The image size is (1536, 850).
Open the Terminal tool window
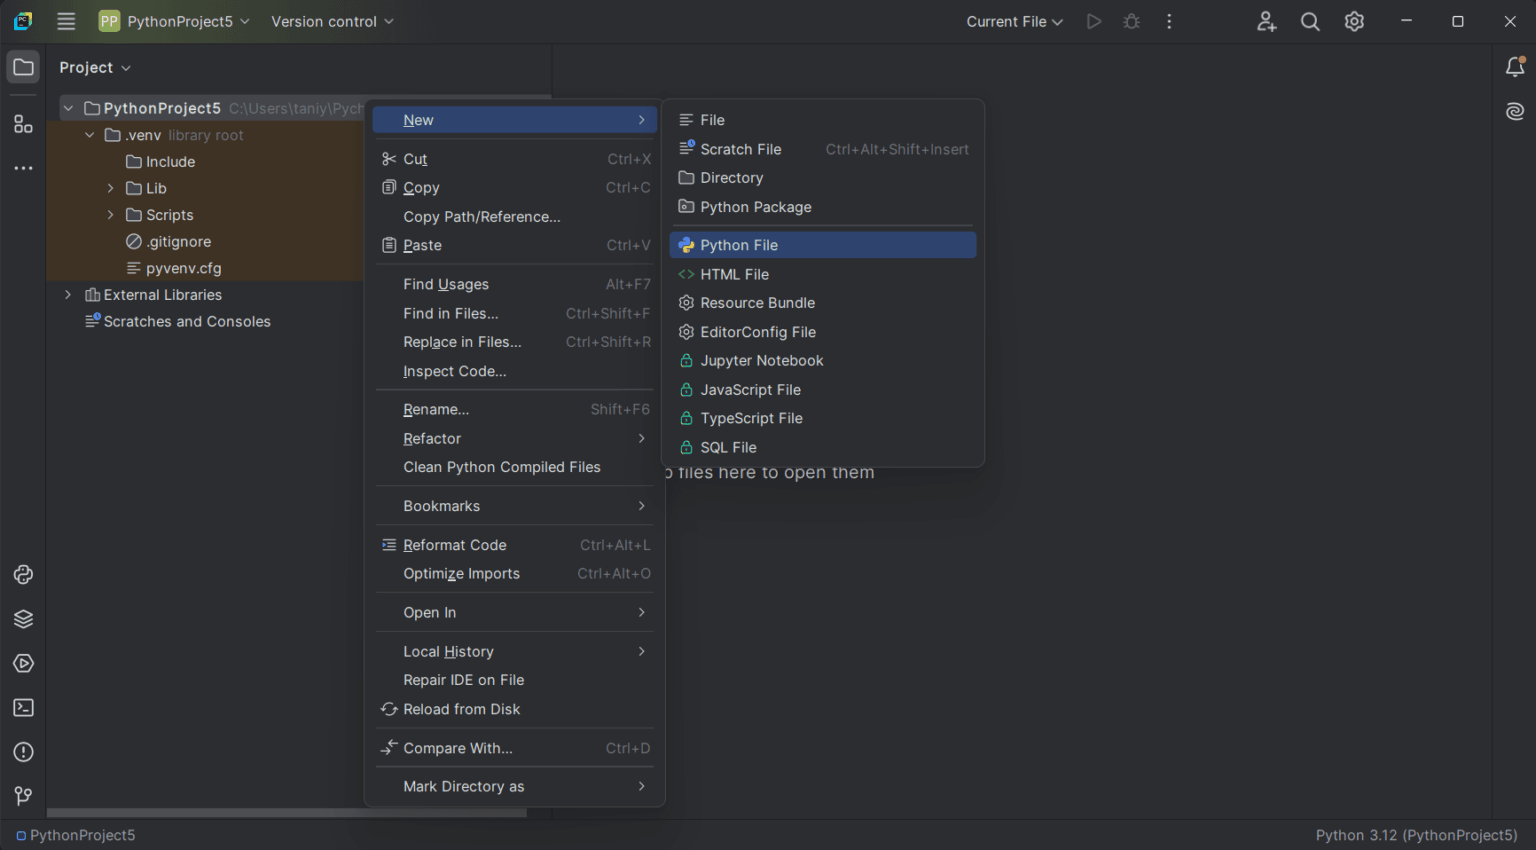click(x=22, y=707)
